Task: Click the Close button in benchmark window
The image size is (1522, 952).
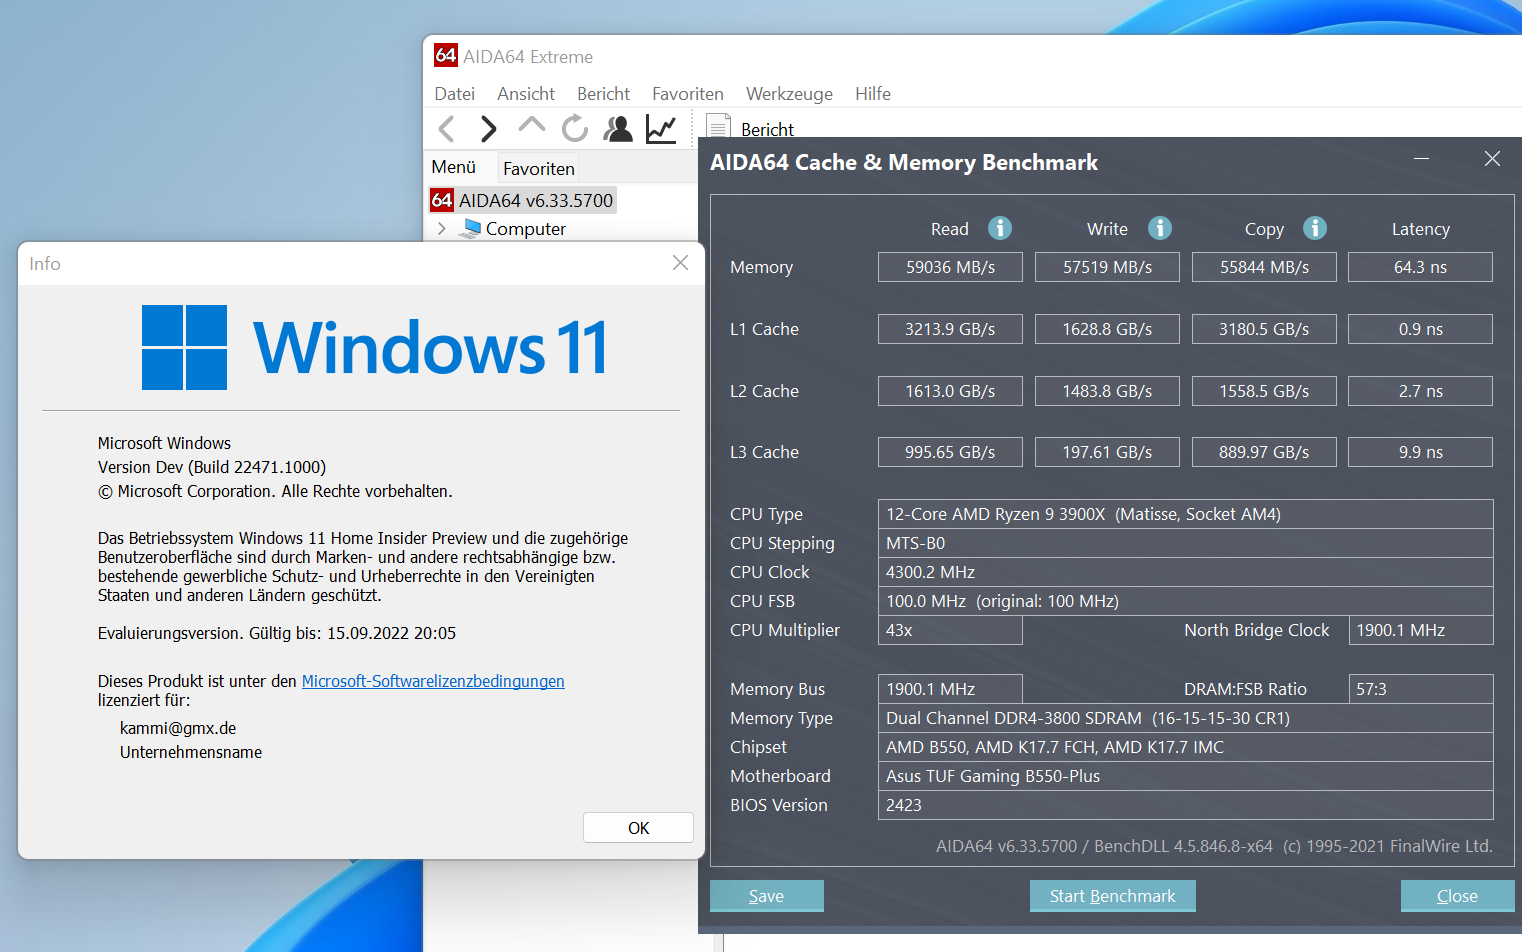Action: 1457,896
